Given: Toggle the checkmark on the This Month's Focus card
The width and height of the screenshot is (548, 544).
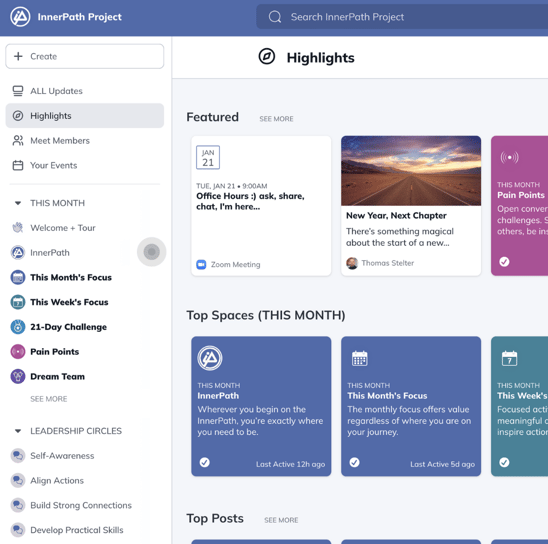Looking at the screenshot, I should (354, 463).
